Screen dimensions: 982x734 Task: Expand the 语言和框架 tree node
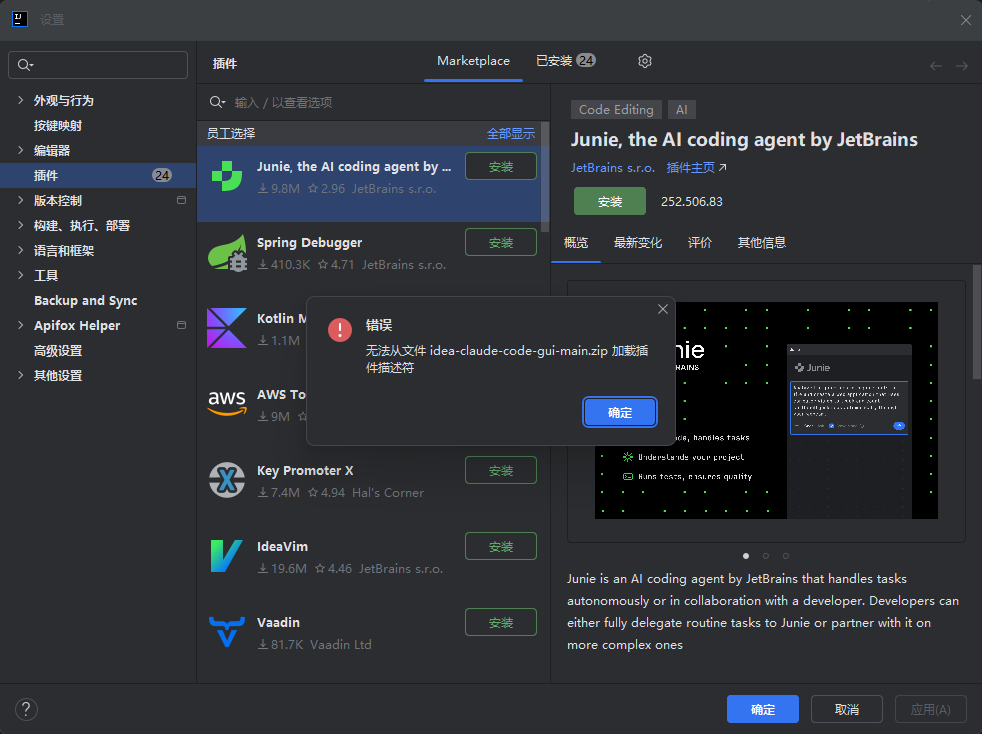pos(21,251)
